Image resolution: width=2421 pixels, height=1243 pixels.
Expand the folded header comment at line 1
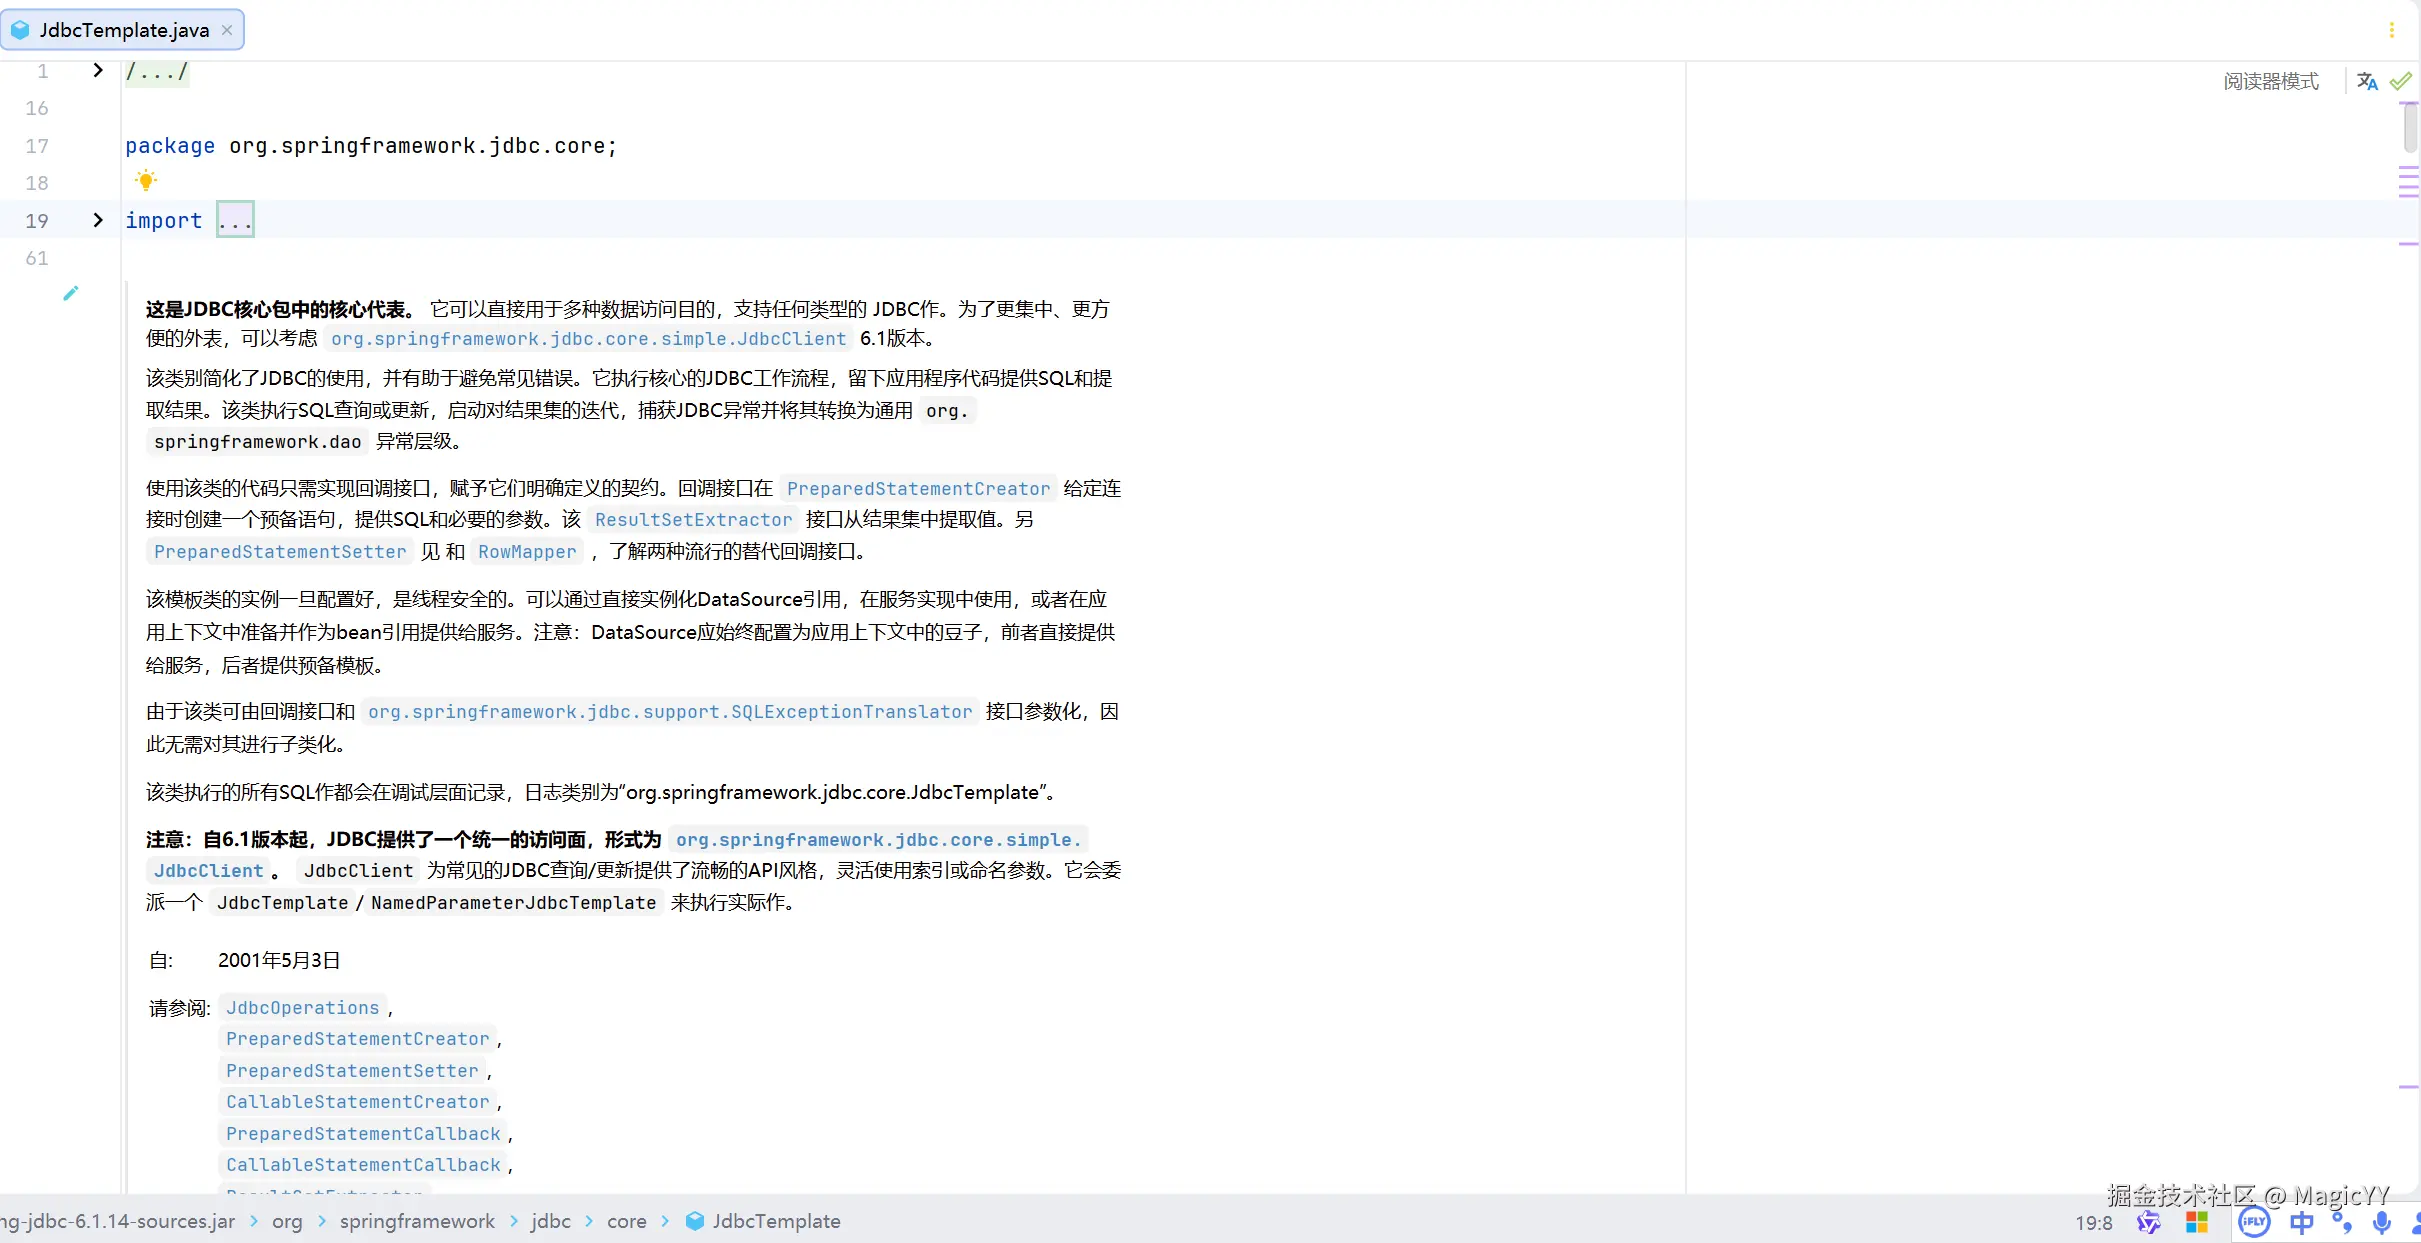click(x=97, y=70)
